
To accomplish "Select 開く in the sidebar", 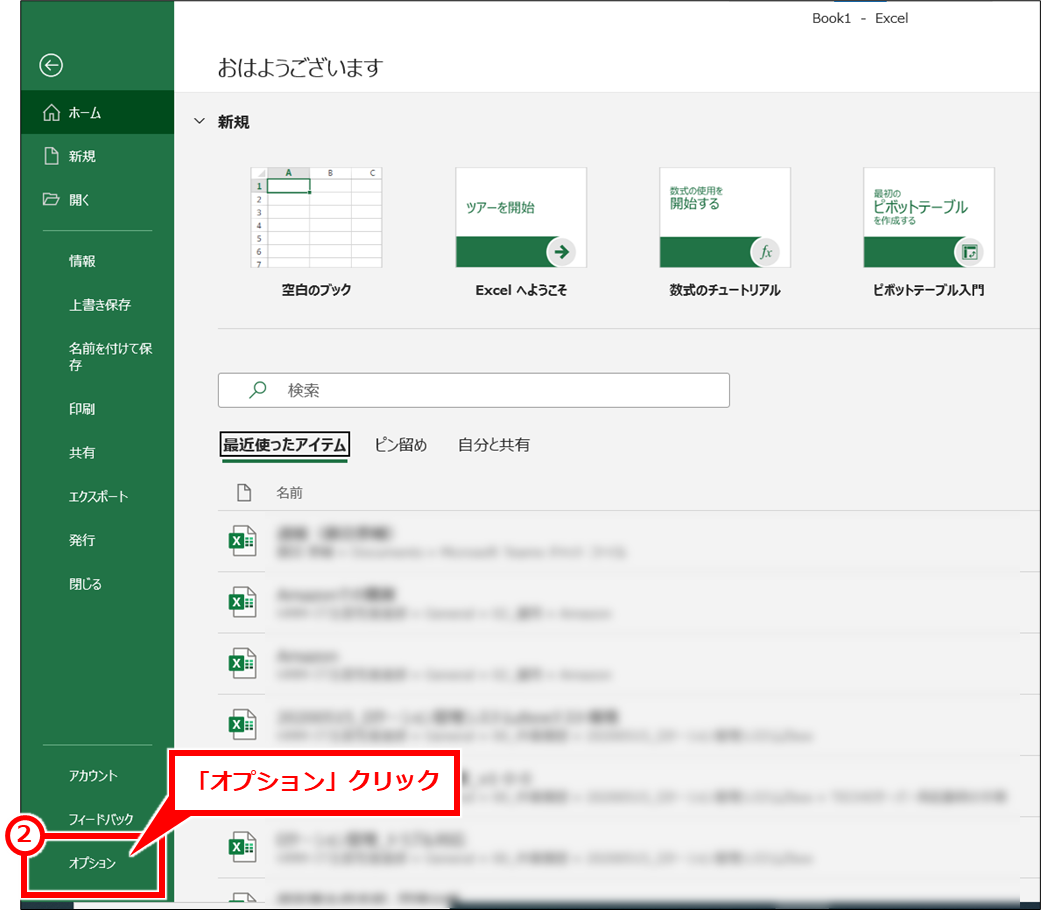I will click(x=97, y=200).
